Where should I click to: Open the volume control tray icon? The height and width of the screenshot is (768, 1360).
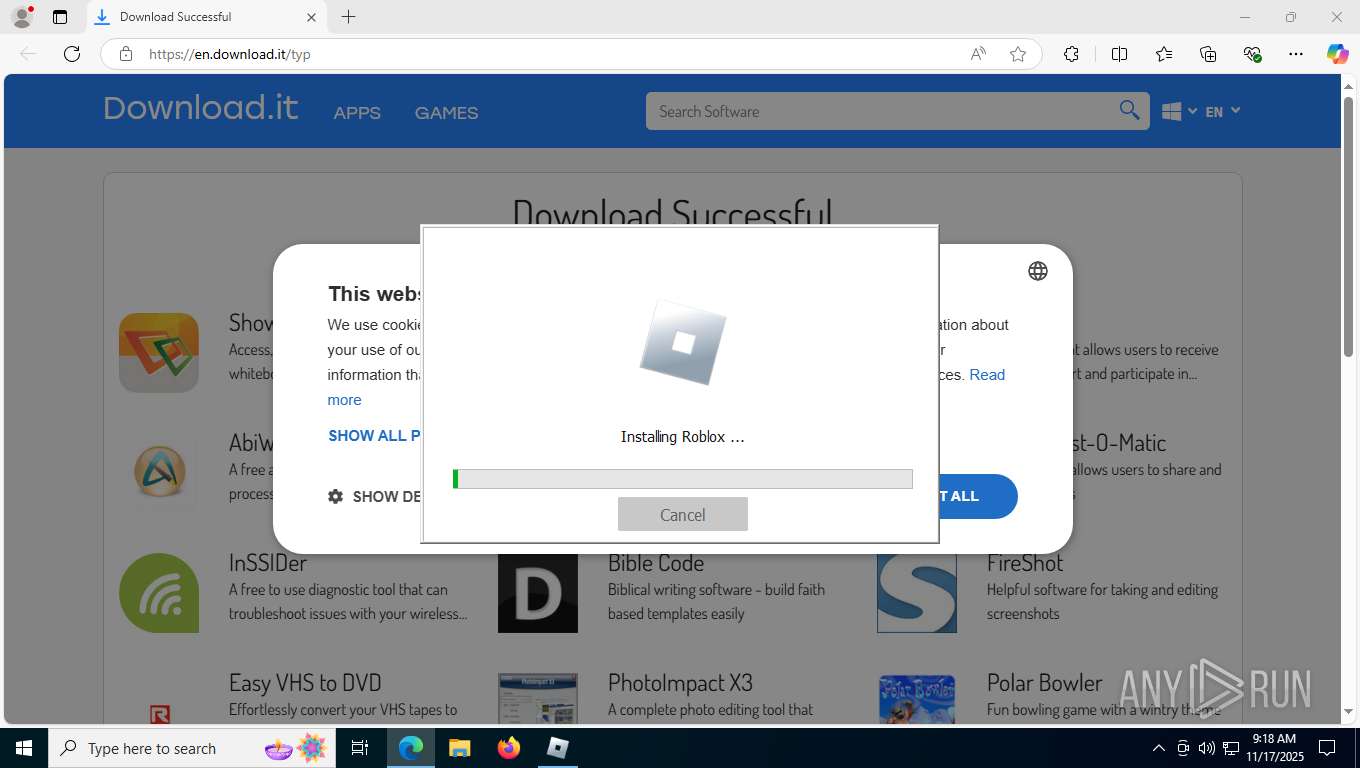1207,748
